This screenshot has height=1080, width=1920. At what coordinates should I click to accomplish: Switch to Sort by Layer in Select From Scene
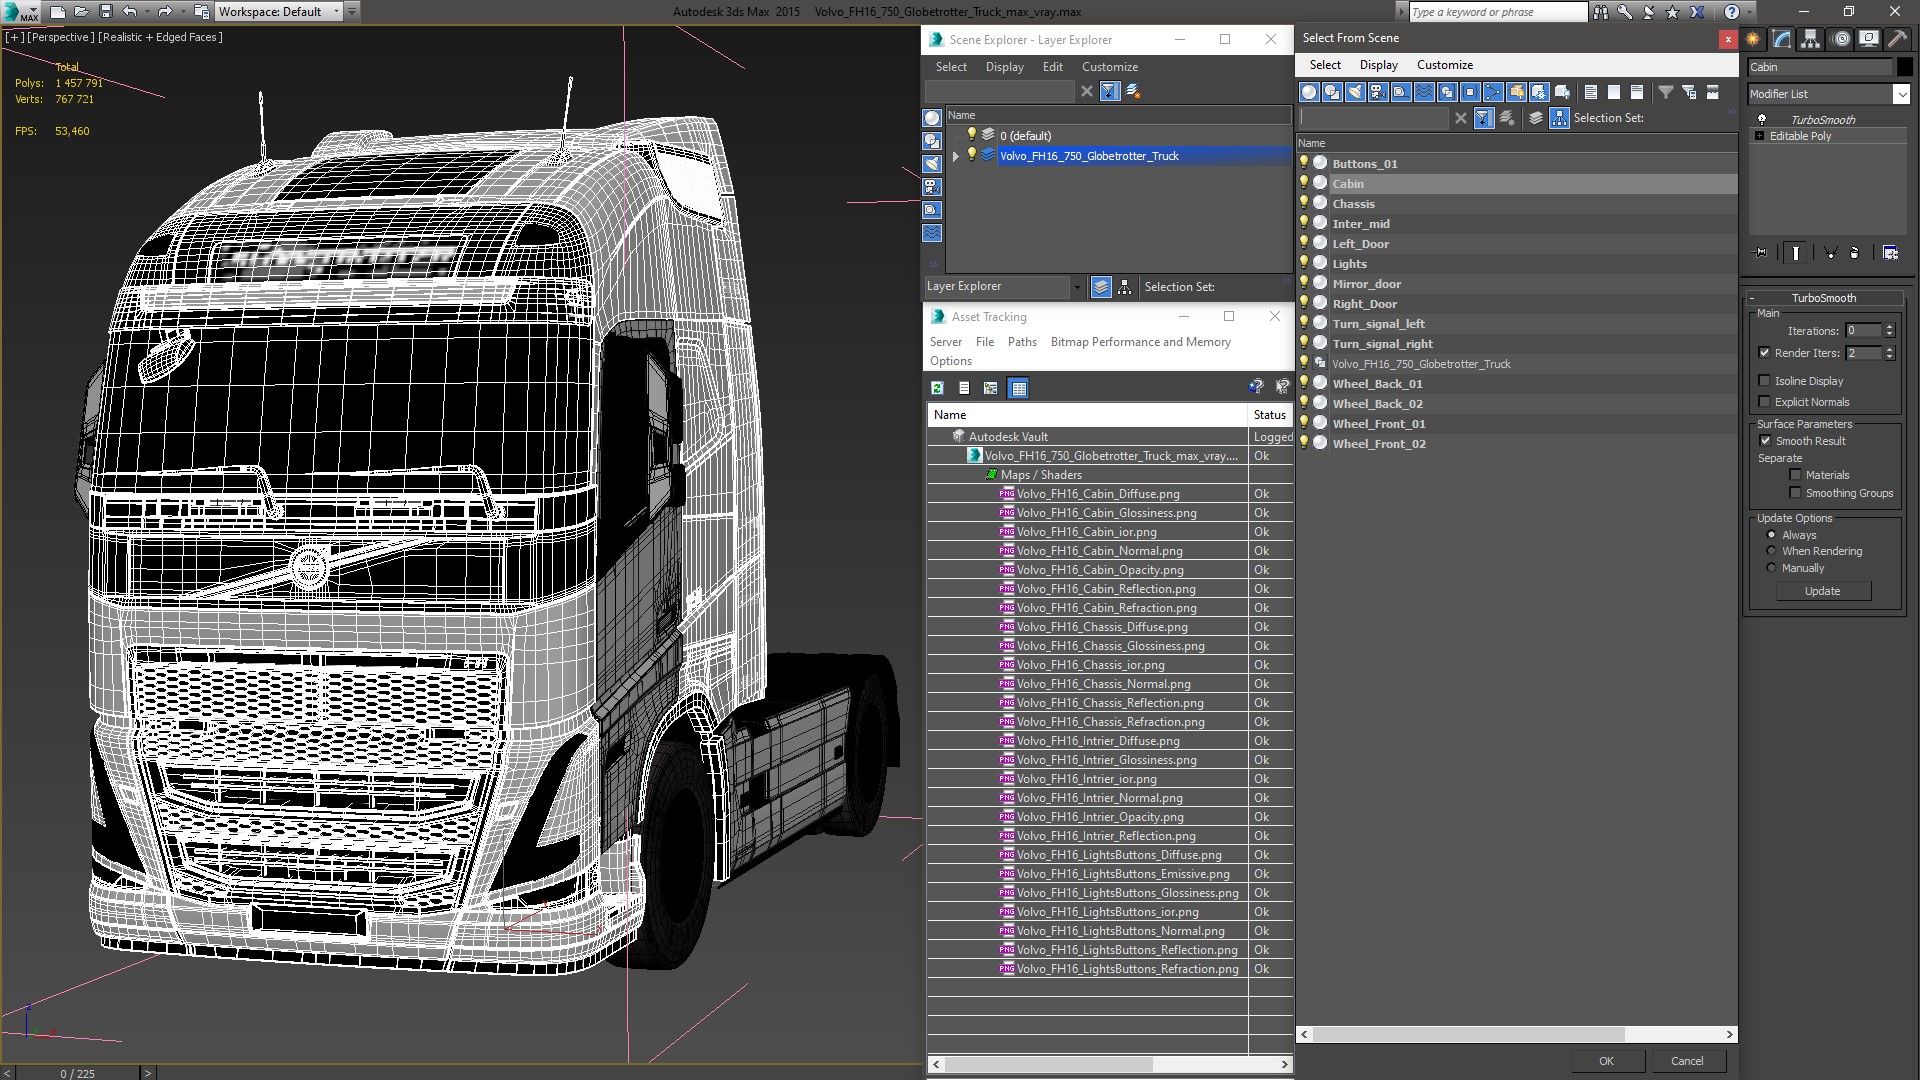(x=1537, y=118)
